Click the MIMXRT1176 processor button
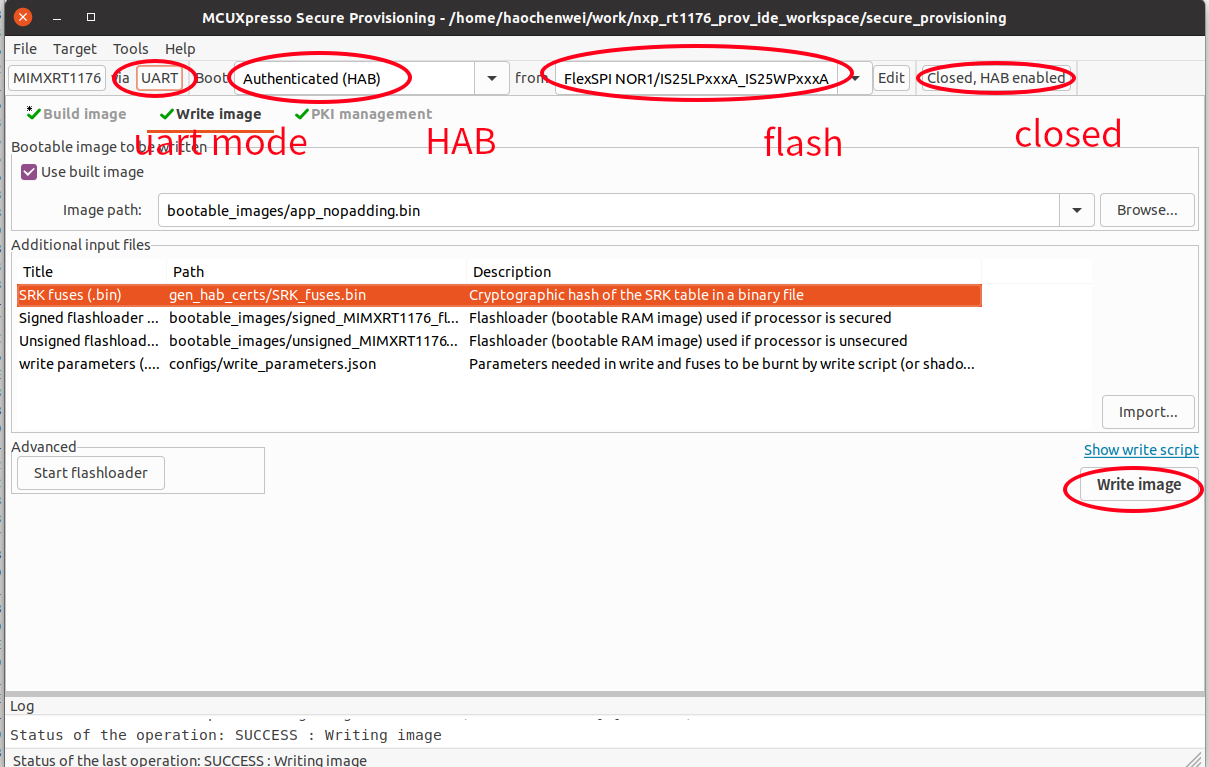Viewport: 1209px width, 767px height. click(57, 78)
